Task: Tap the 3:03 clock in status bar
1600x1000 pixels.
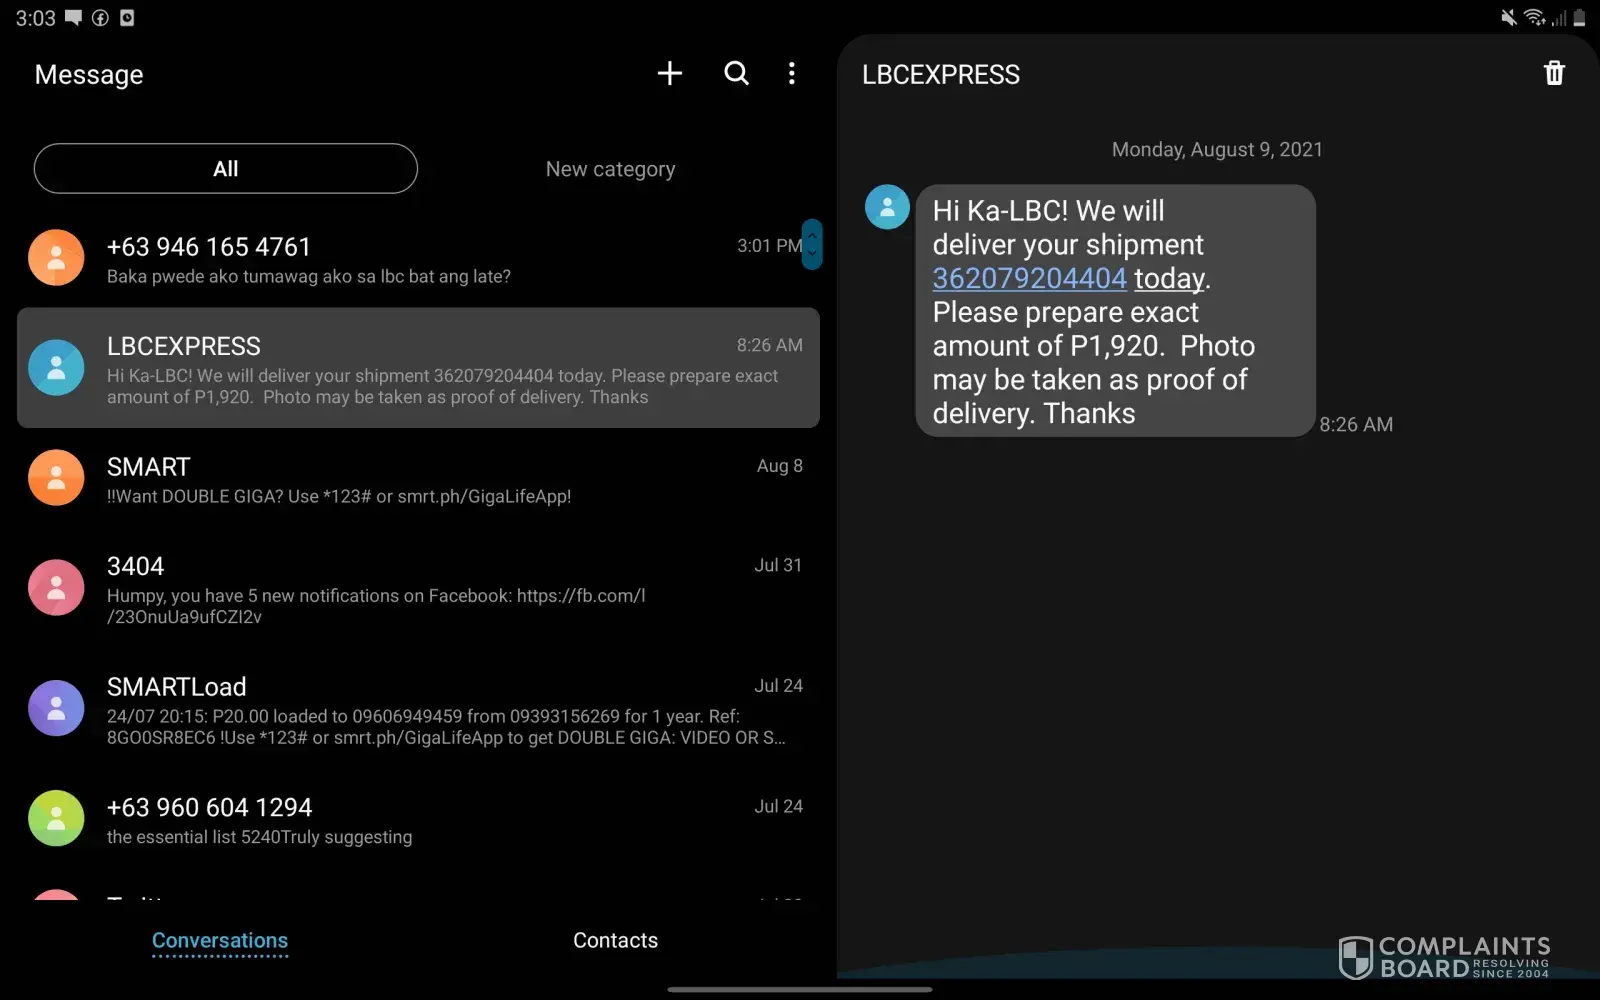Action: pos(35,18)
